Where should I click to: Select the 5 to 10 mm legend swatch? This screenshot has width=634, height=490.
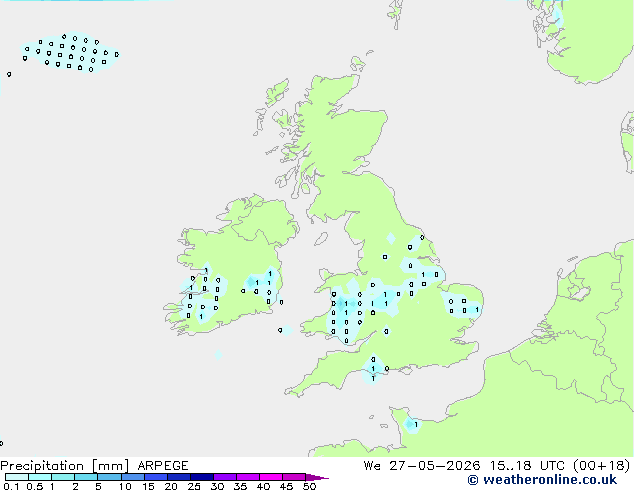[109, 477]
